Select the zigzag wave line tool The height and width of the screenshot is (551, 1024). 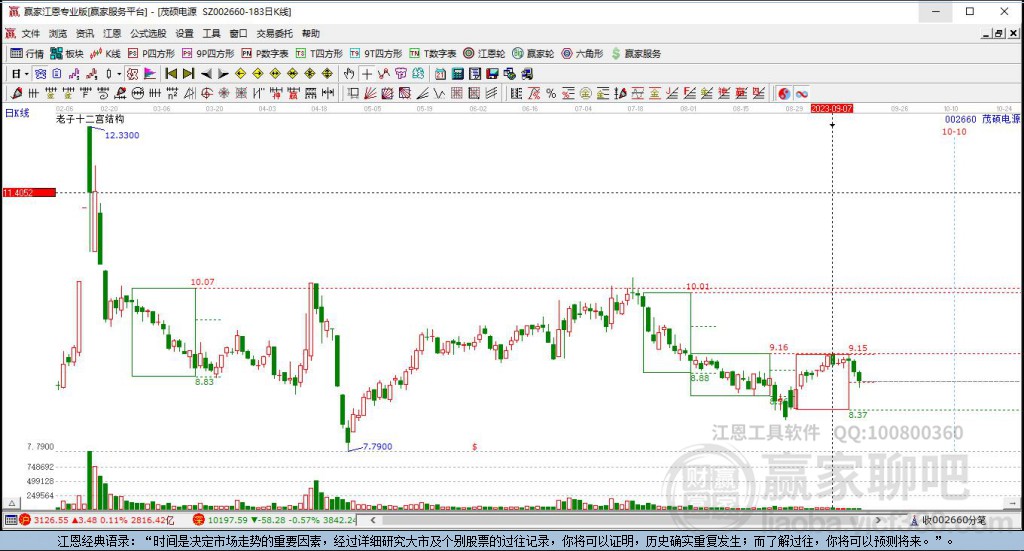tap(439, 93)
